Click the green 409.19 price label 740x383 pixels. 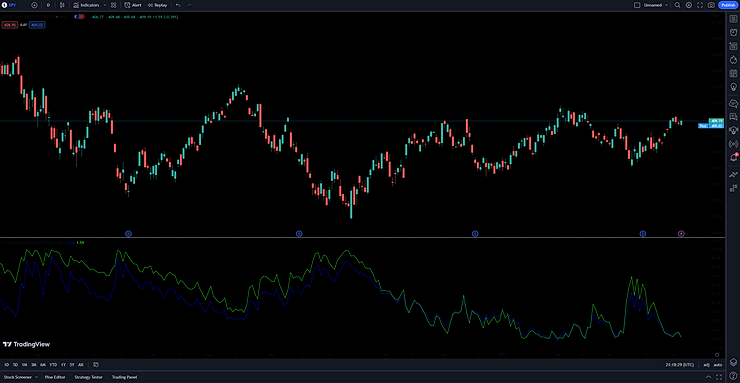point(717,121)
